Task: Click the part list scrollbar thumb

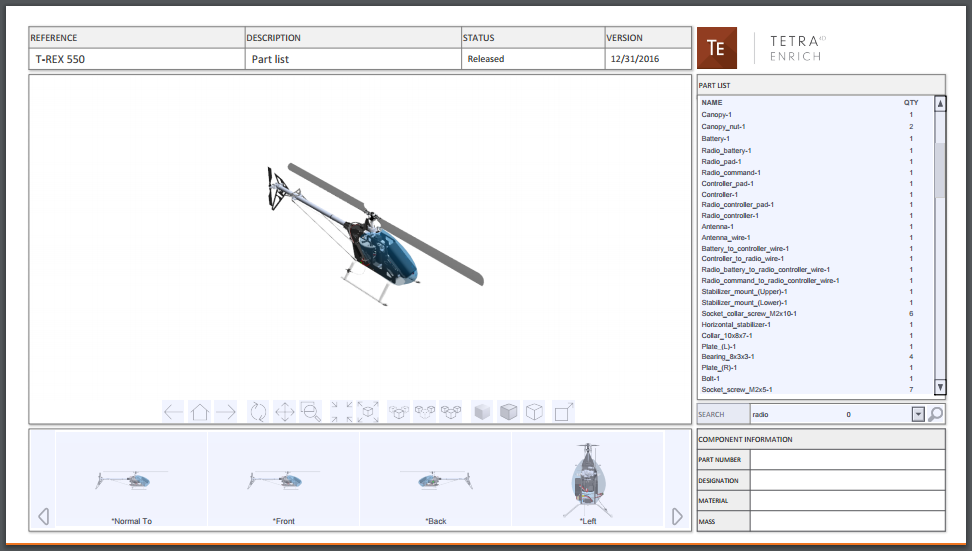Action: coord(940,170)
